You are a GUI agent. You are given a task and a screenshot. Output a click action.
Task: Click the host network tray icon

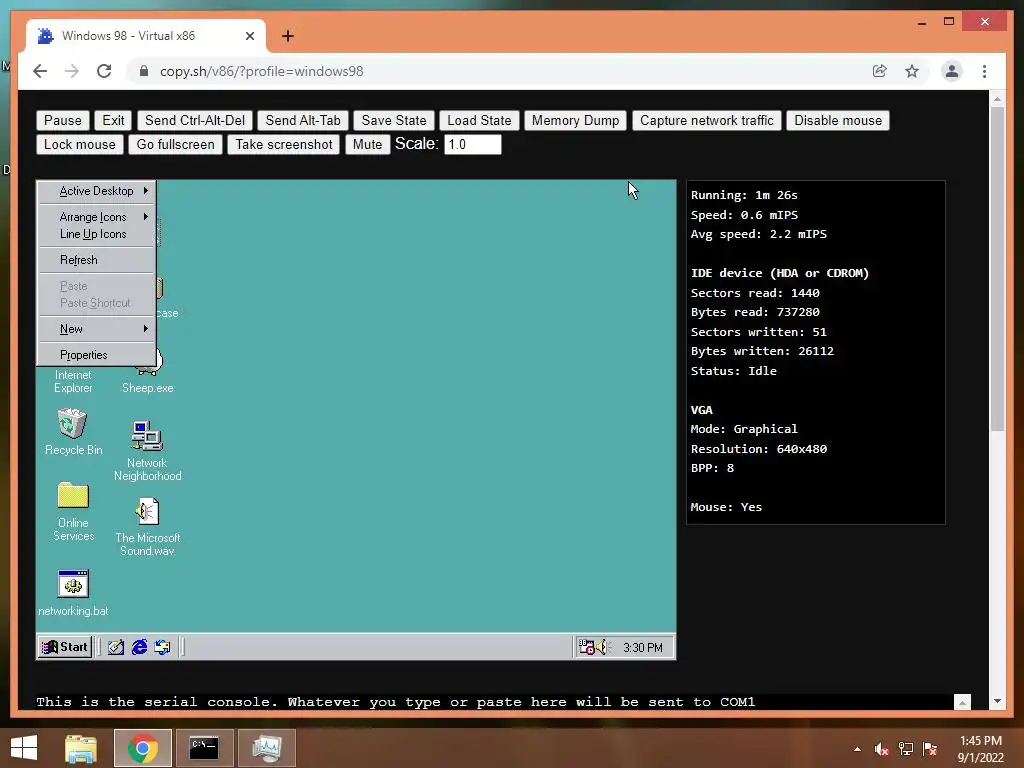[x=906, y=749]
